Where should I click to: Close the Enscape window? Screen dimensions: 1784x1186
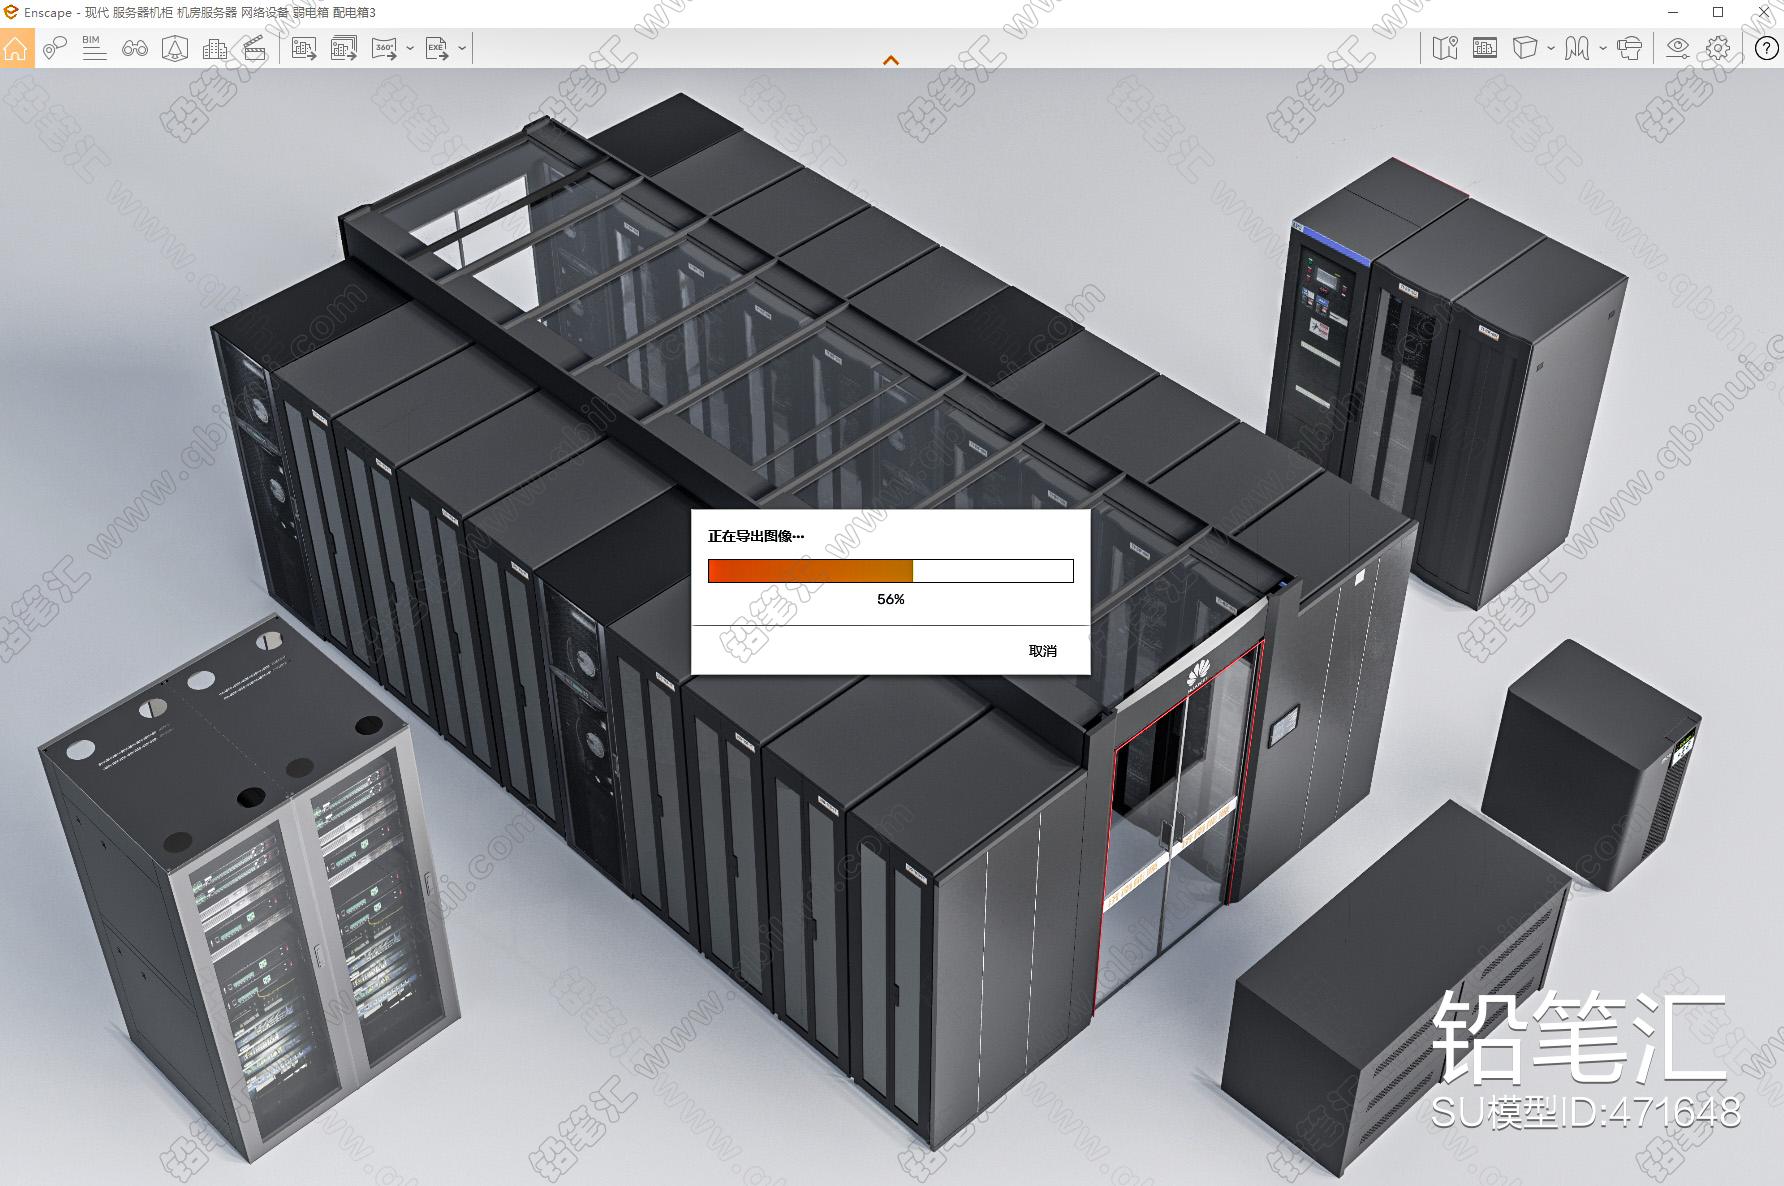(1763, 12)
